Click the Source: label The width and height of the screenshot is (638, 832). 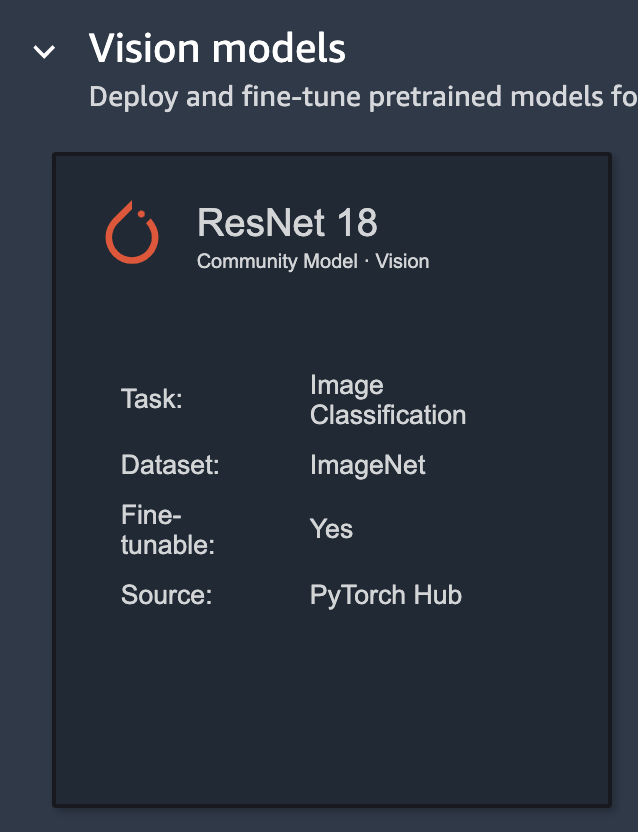pos(167,594)
